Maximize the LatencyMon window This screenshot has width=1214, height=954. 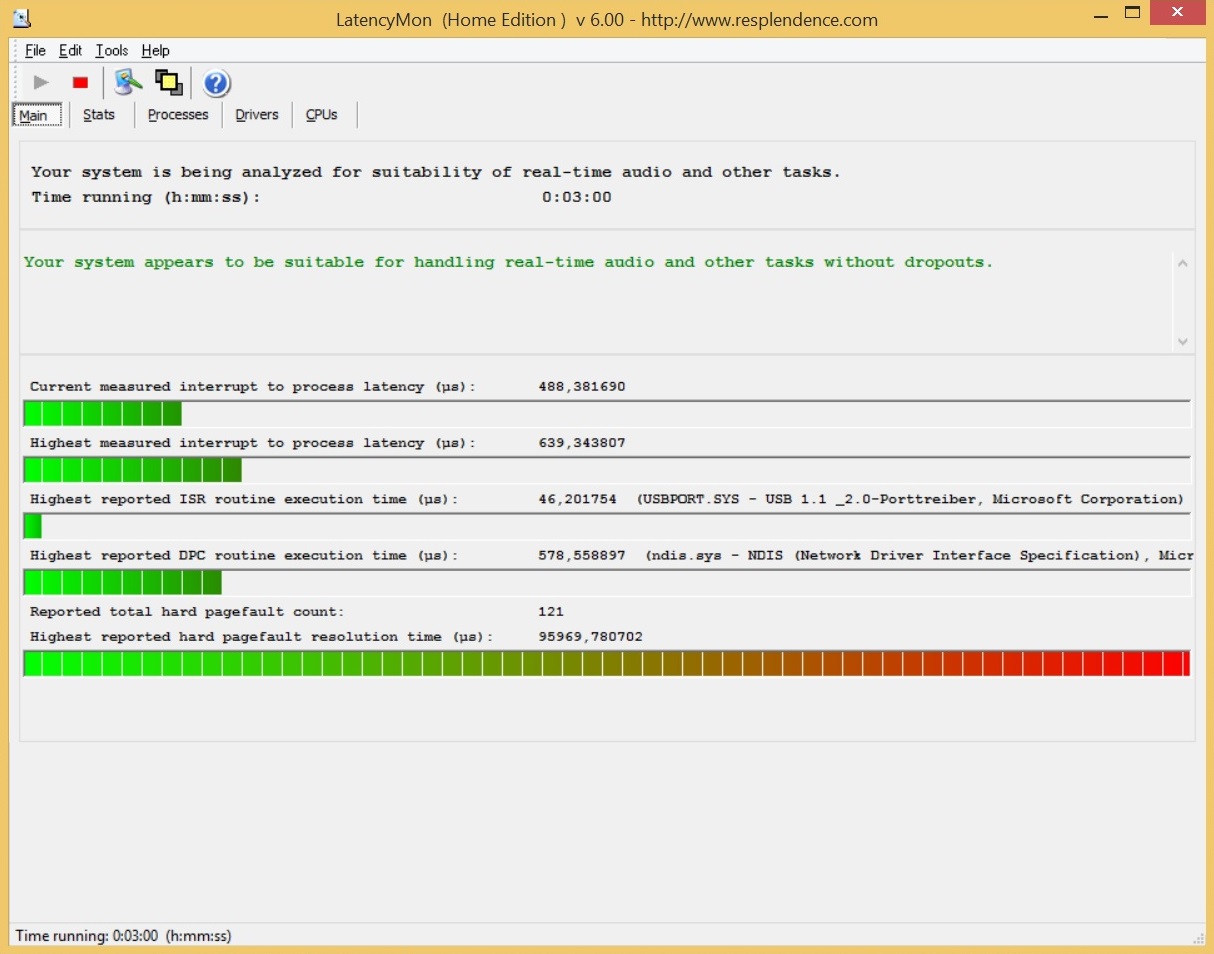1133,14
